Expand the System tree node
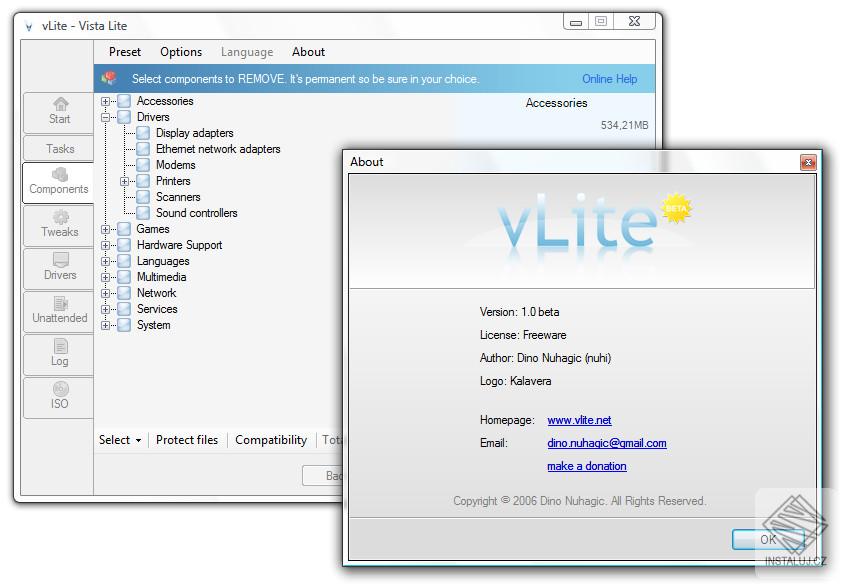 (x=105, y=325)
